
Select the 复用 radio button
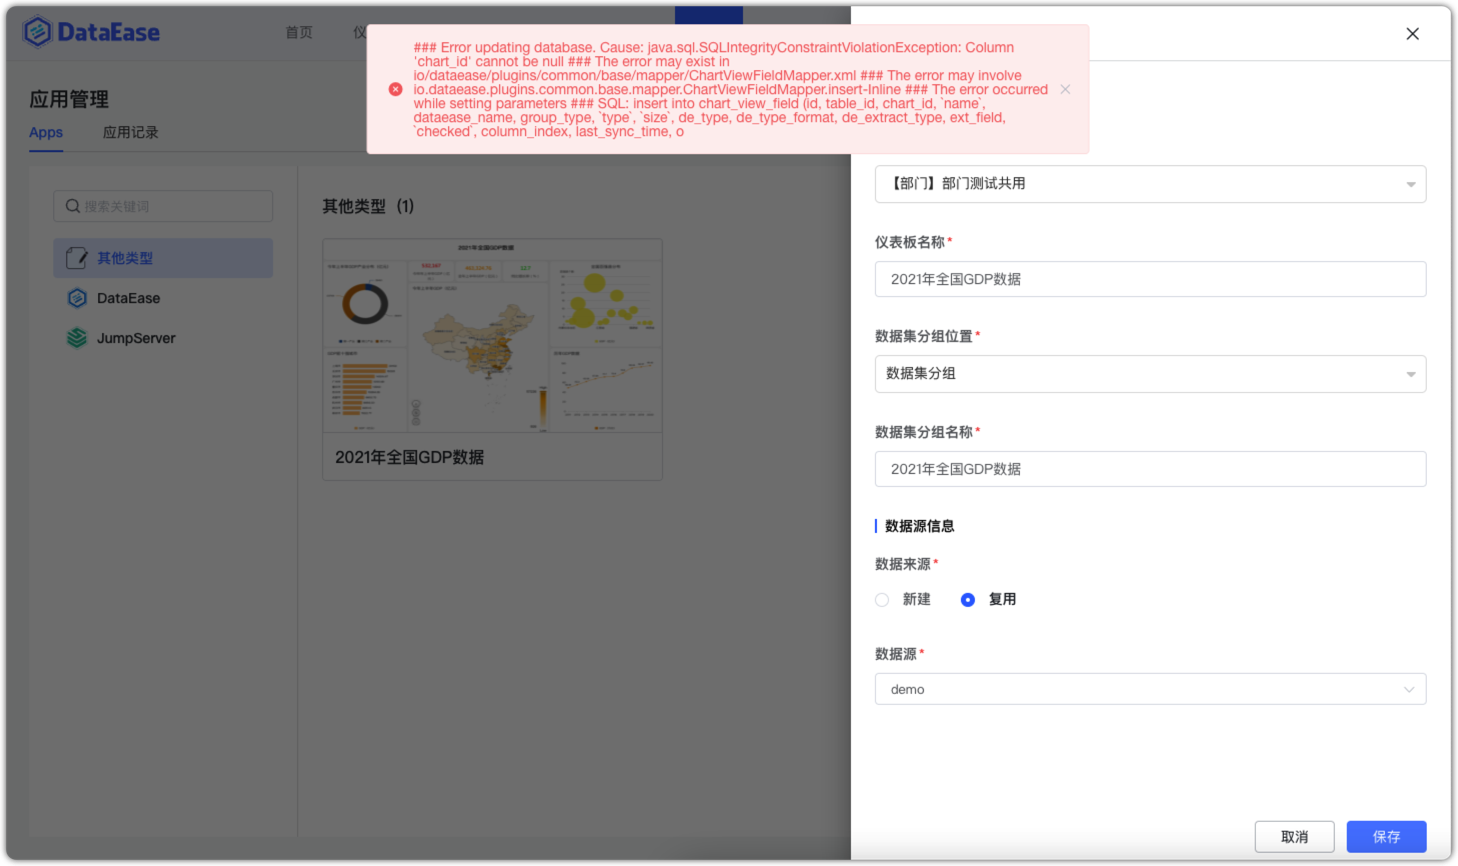tap(967, 599)
